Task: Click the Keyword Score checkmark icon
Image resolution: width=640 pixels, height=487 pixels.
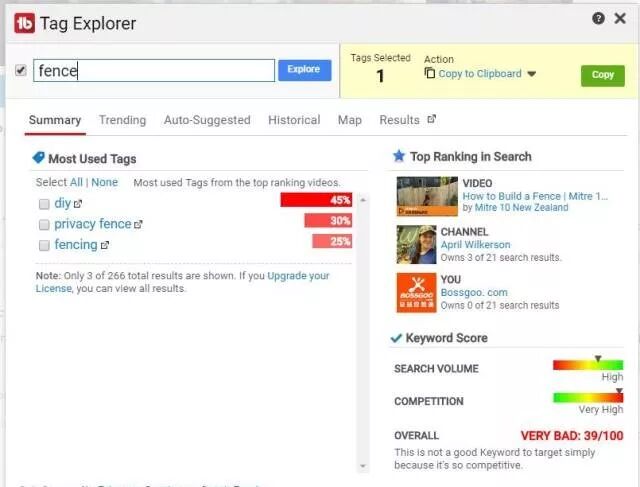Action: 396,338
